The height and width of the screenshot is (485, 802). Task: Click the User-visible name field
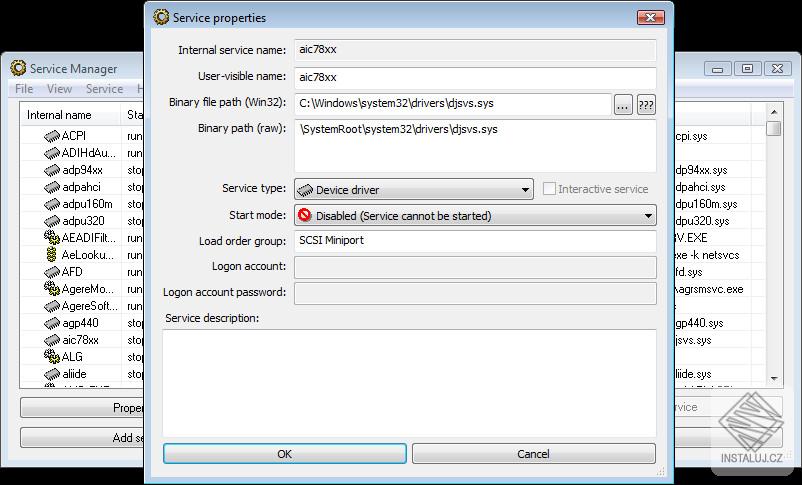click(x=475, y=77)
